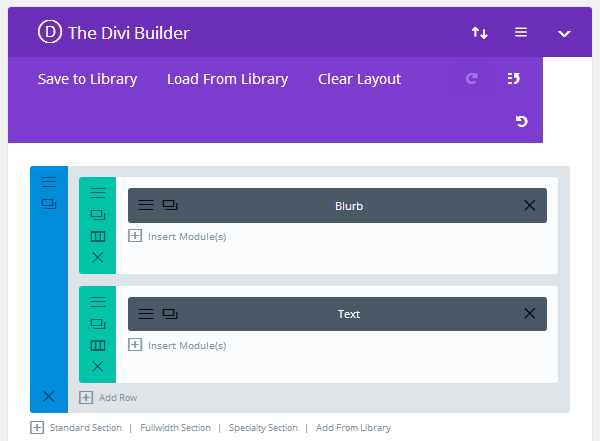Open the history list icon

[x=514, y=78]
